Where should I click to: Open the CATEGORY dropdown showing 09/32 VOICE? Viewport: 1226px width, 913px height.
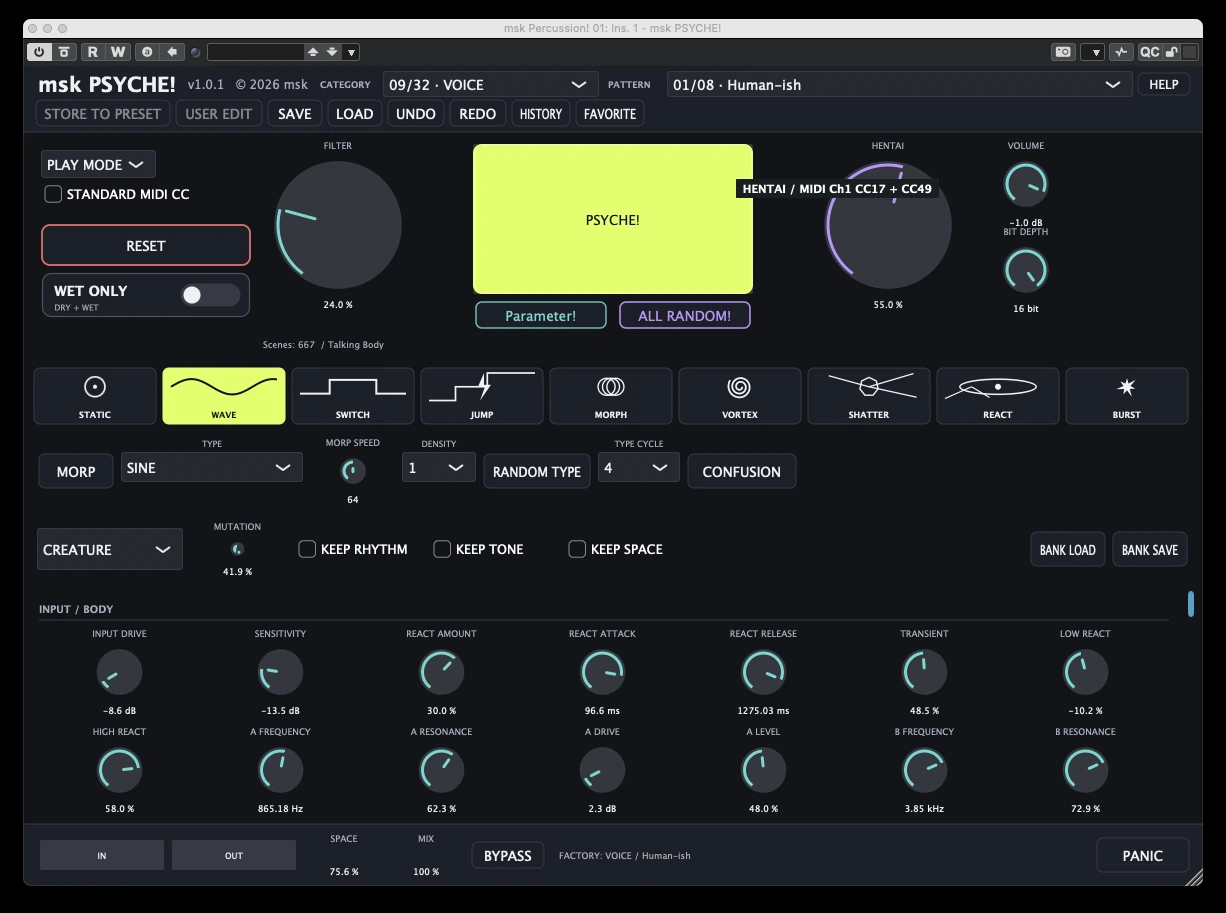coord(490,85)
